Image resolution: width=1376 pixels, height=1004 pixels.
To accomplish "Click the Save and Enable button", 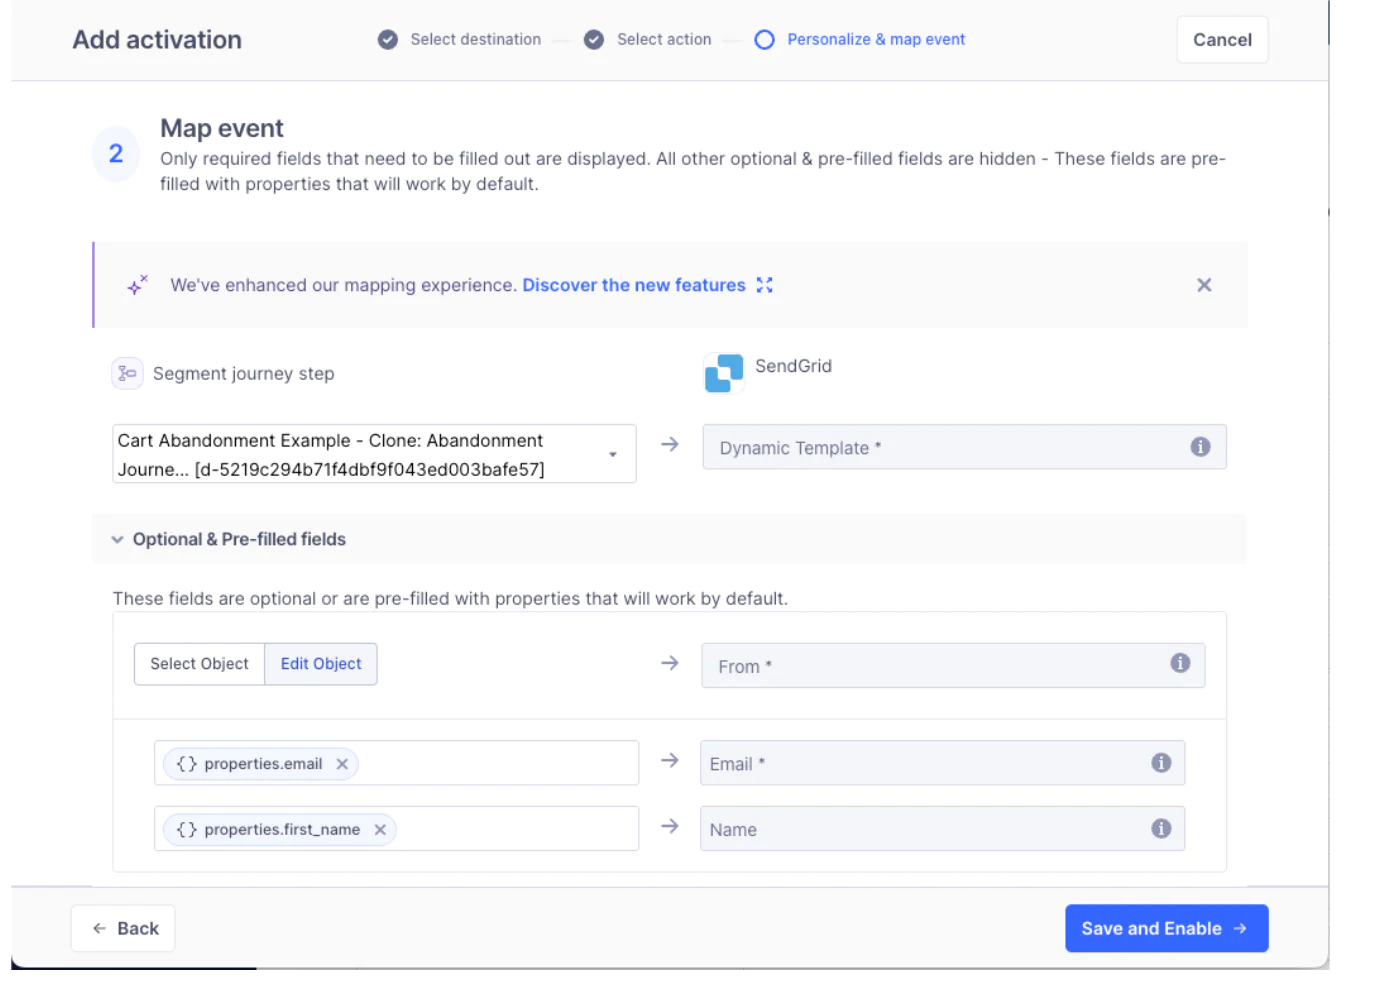I will pyautogui.click(x=1166, y=928).
